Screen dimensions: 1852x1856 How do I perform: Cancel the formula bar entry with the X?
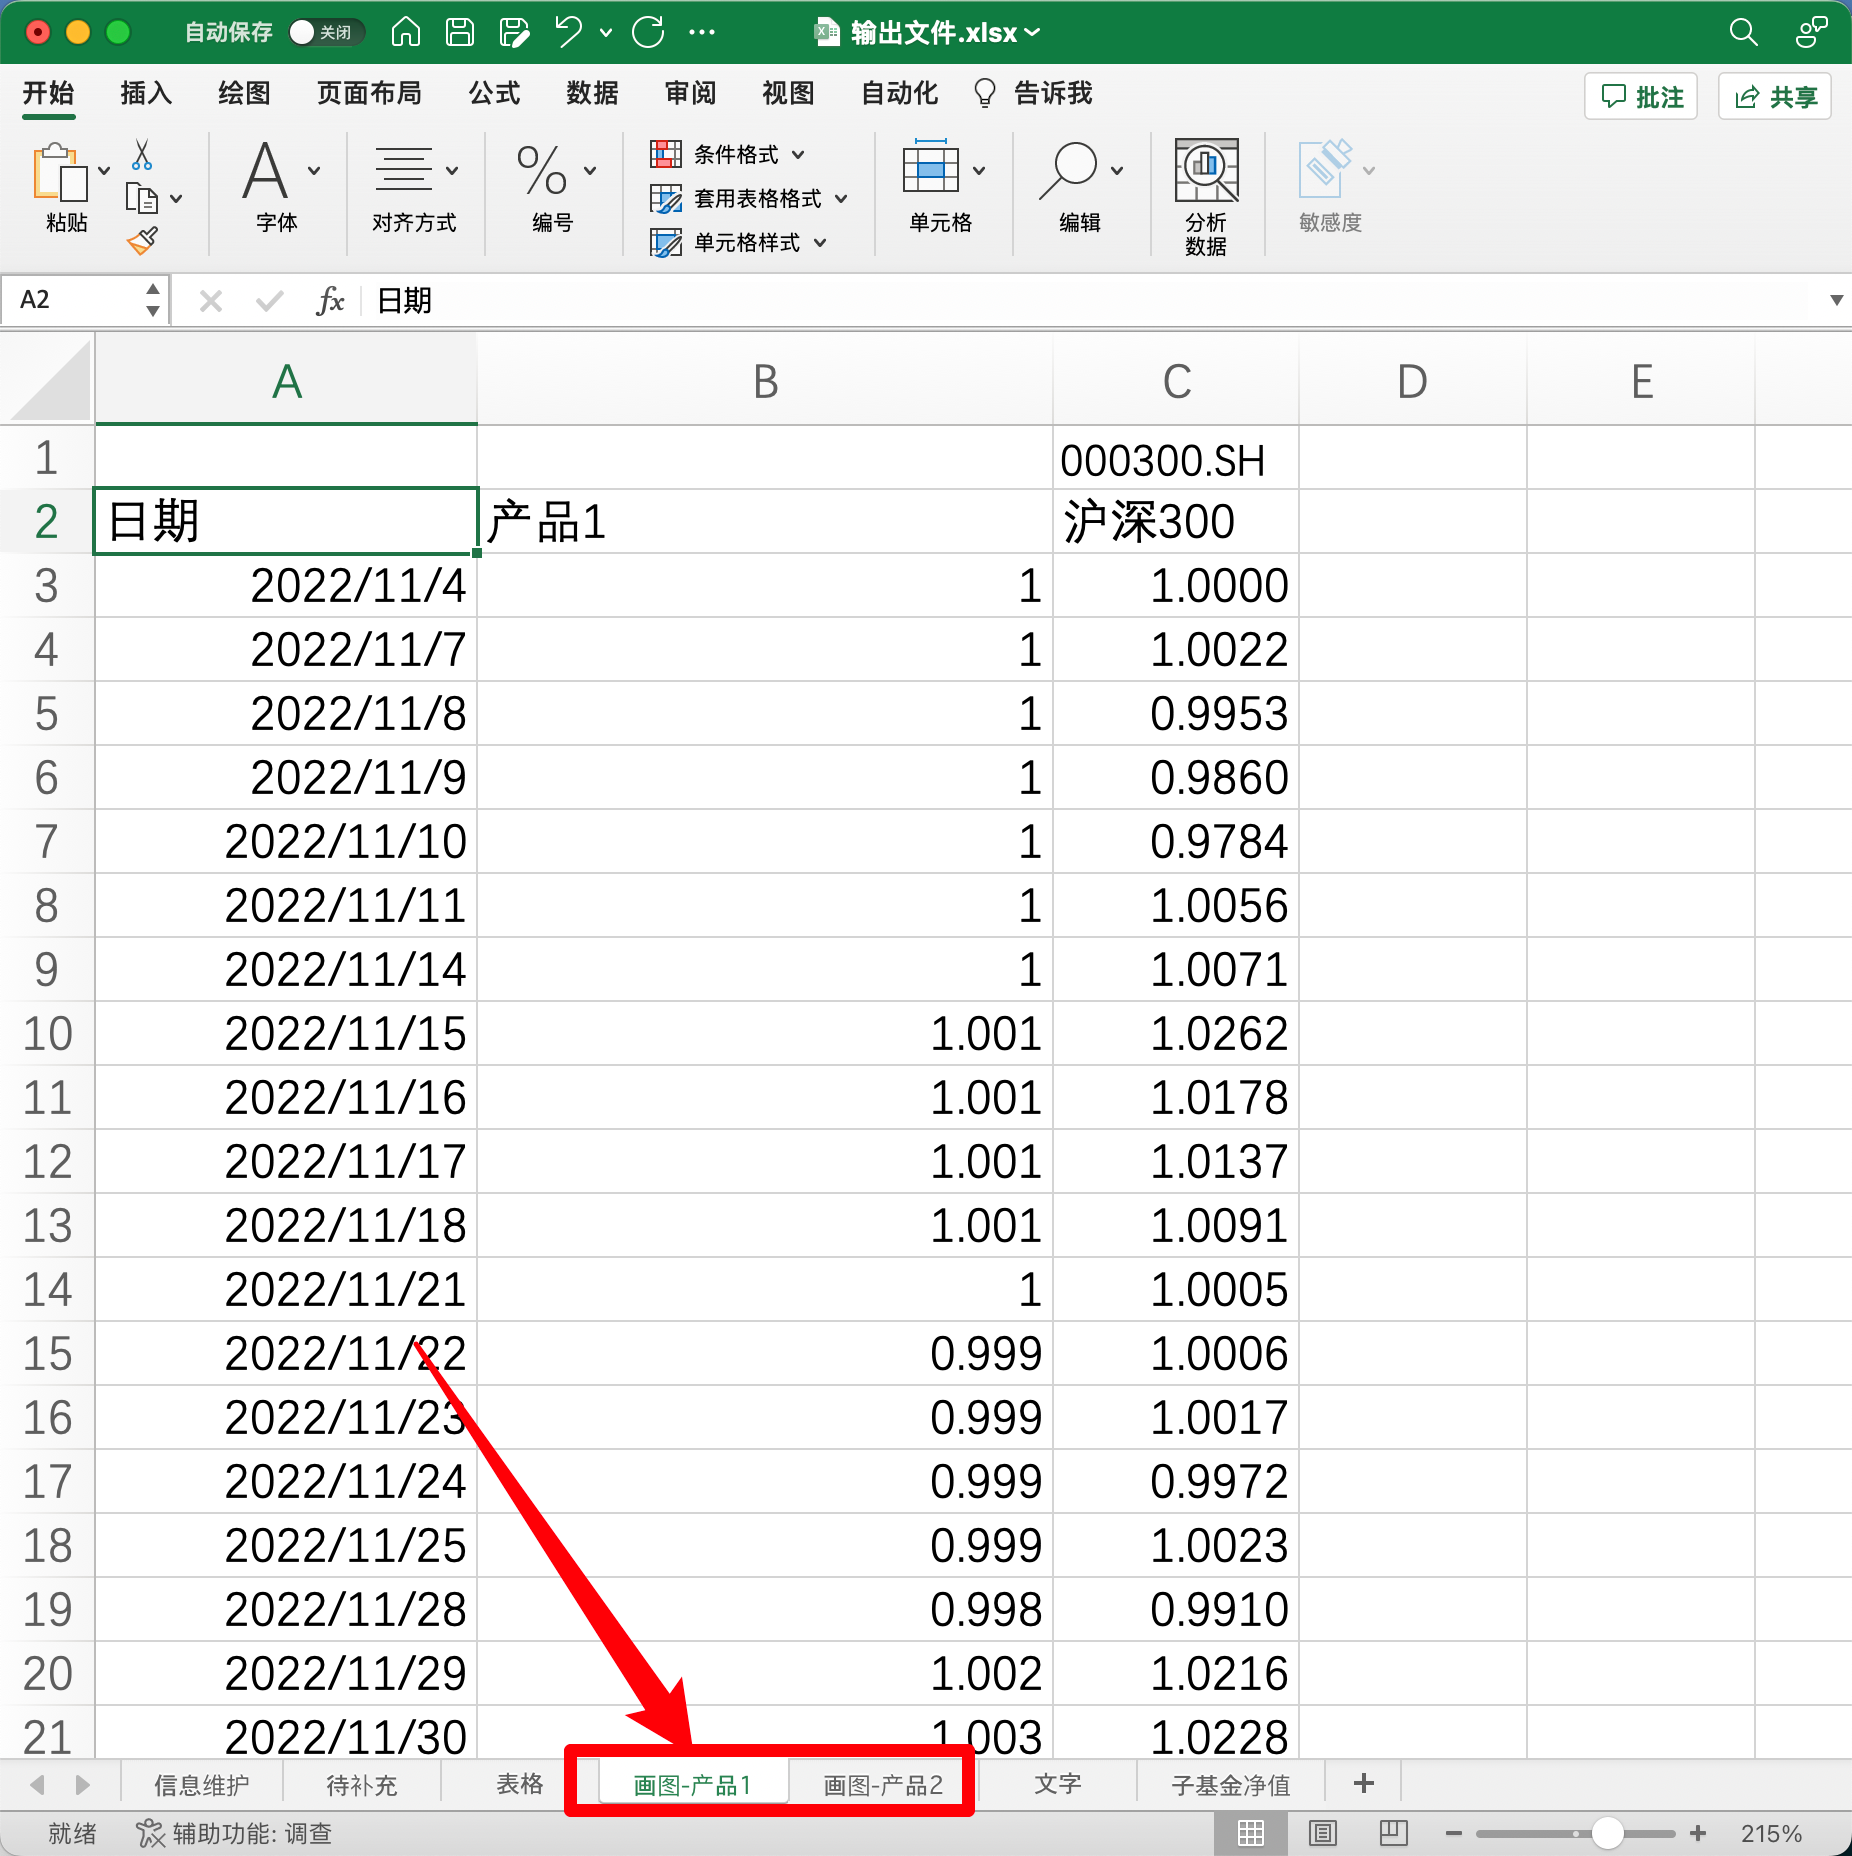[210, 300]
